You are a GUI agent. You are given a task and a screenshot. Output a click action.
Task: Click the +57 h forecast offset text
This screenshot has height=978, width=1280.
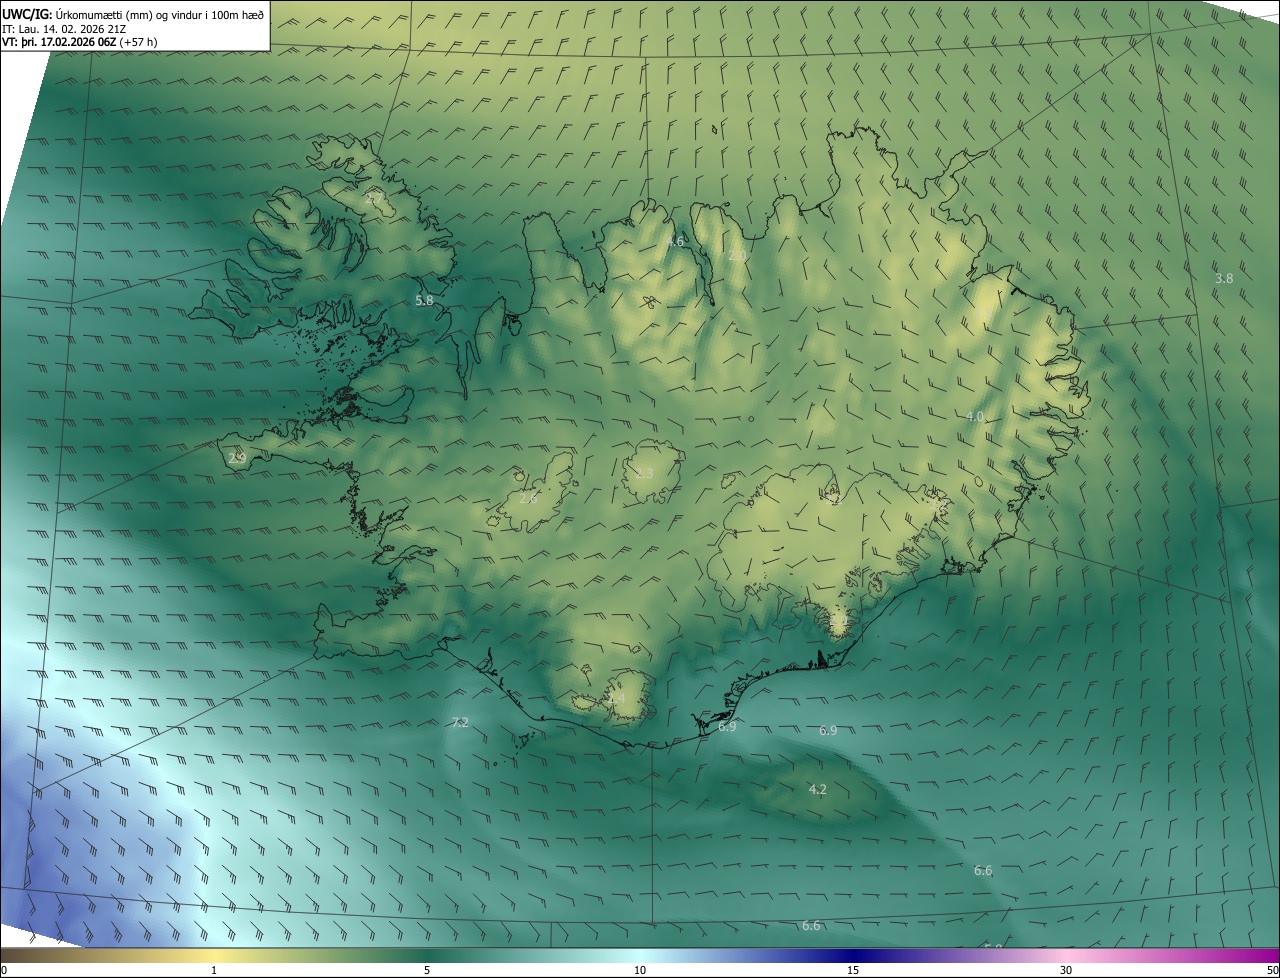click(x=138, y=42)
